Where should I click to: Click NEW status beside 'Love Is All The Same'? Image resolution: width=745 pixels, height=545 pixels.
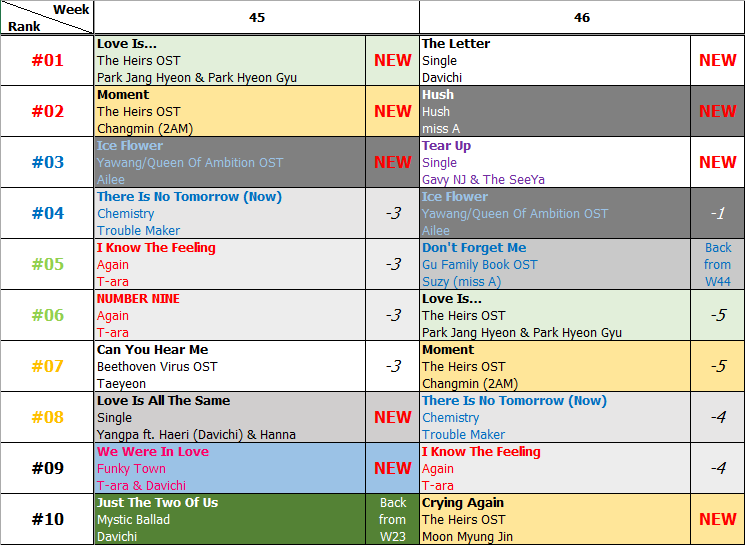click(x=392, y=417)
